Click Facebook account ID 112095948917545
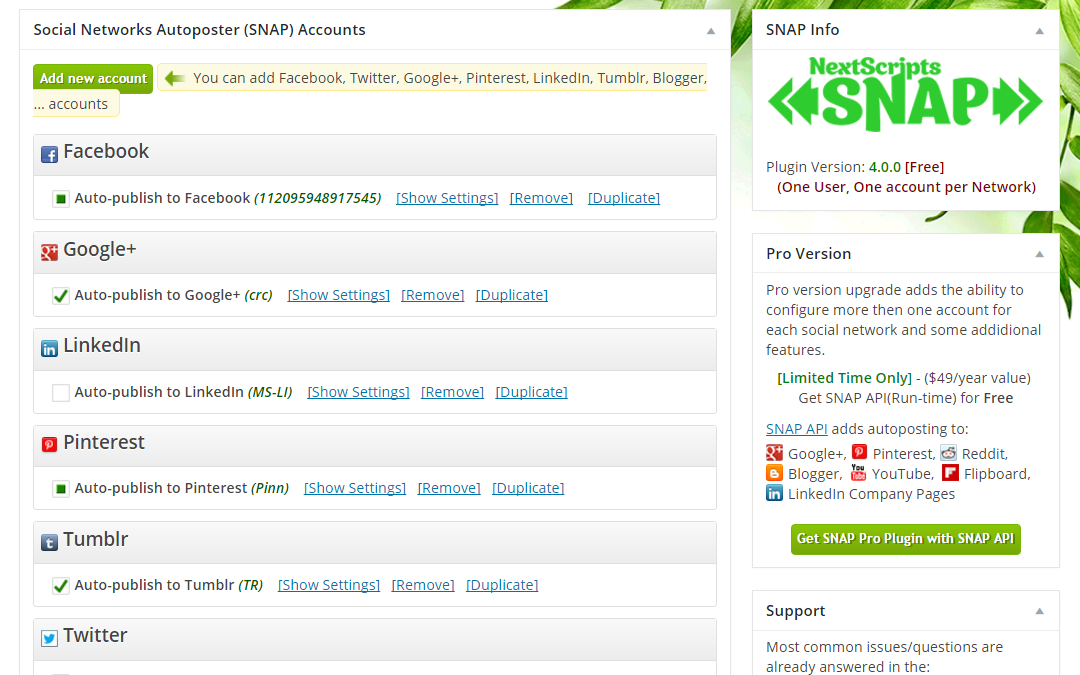This screenshot has height=675, width=1080. (318, 198)
